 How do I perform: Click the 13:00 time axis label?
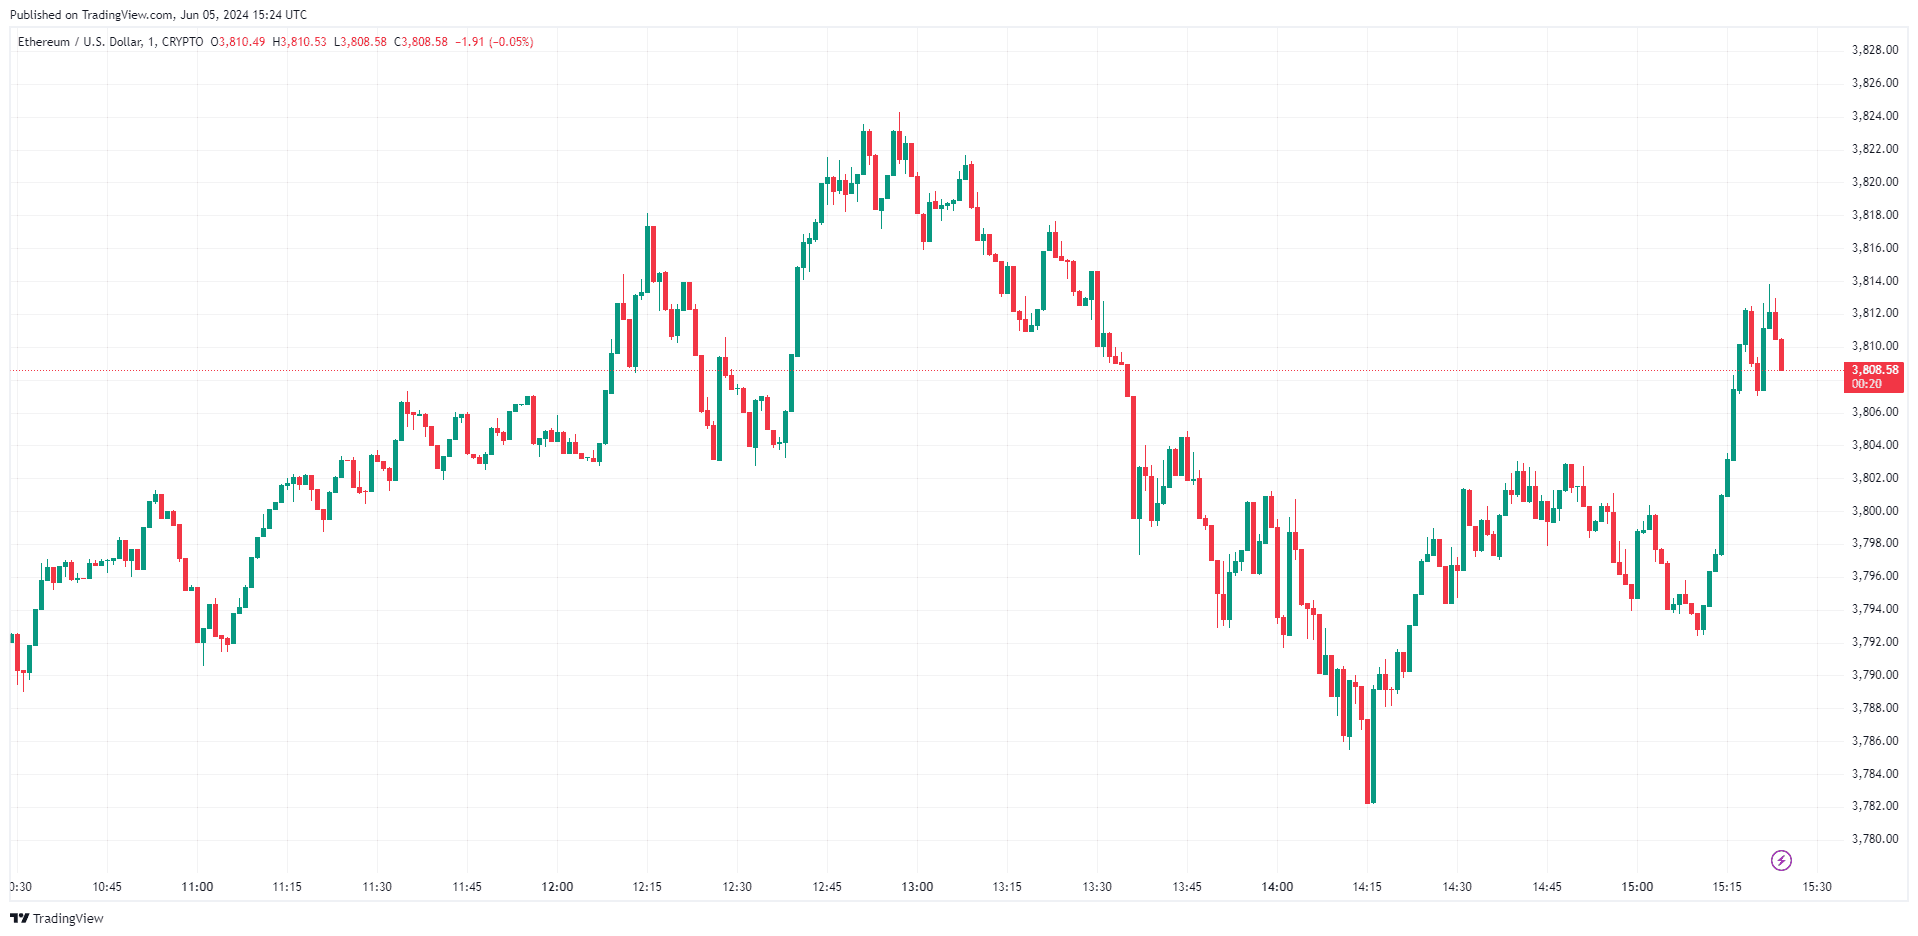coord(917,887)
